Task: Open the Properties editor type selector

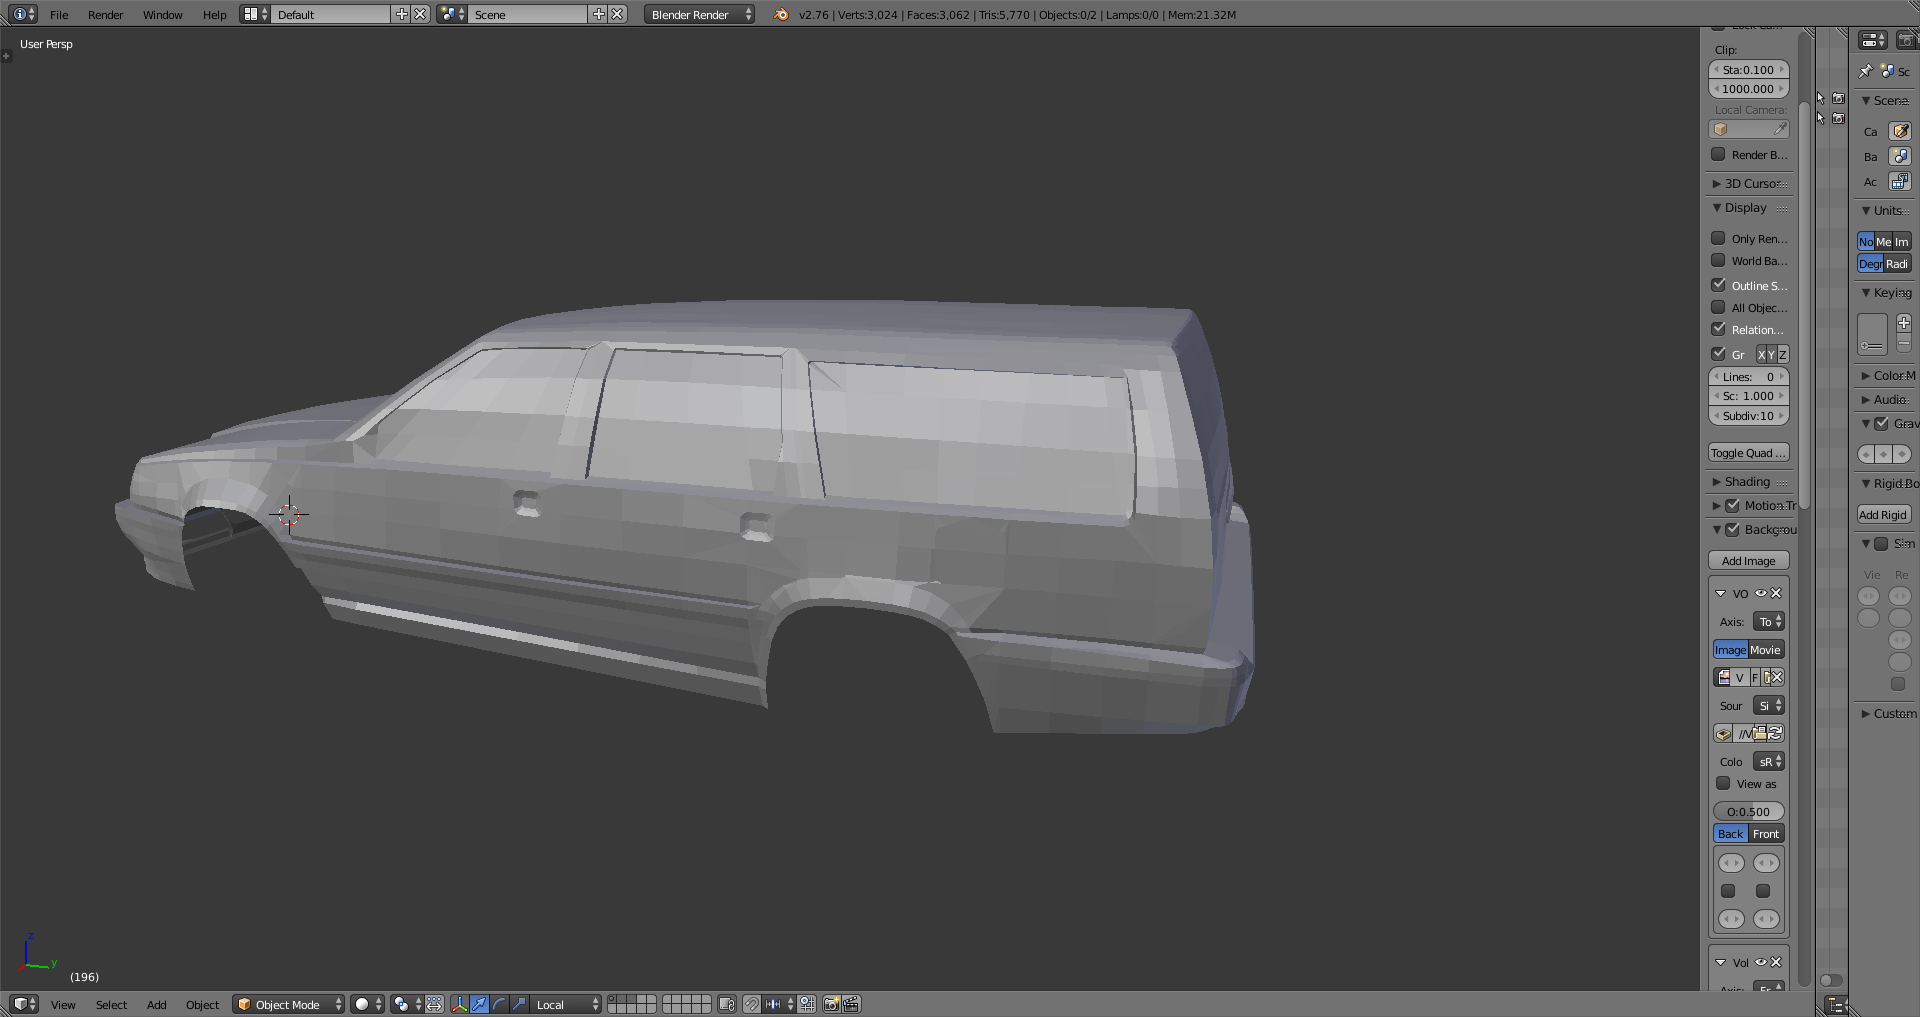Action: [1872, 40]
